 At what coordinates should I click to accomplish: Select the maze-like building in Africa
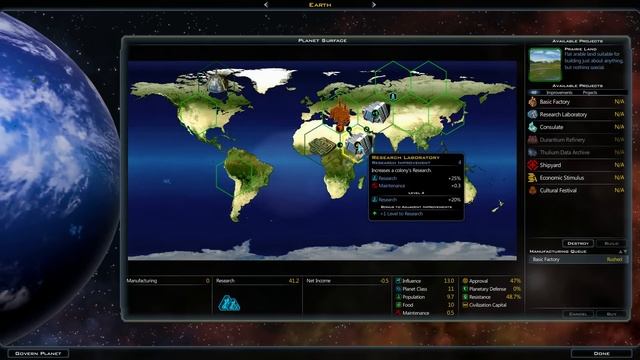(322, 146)
